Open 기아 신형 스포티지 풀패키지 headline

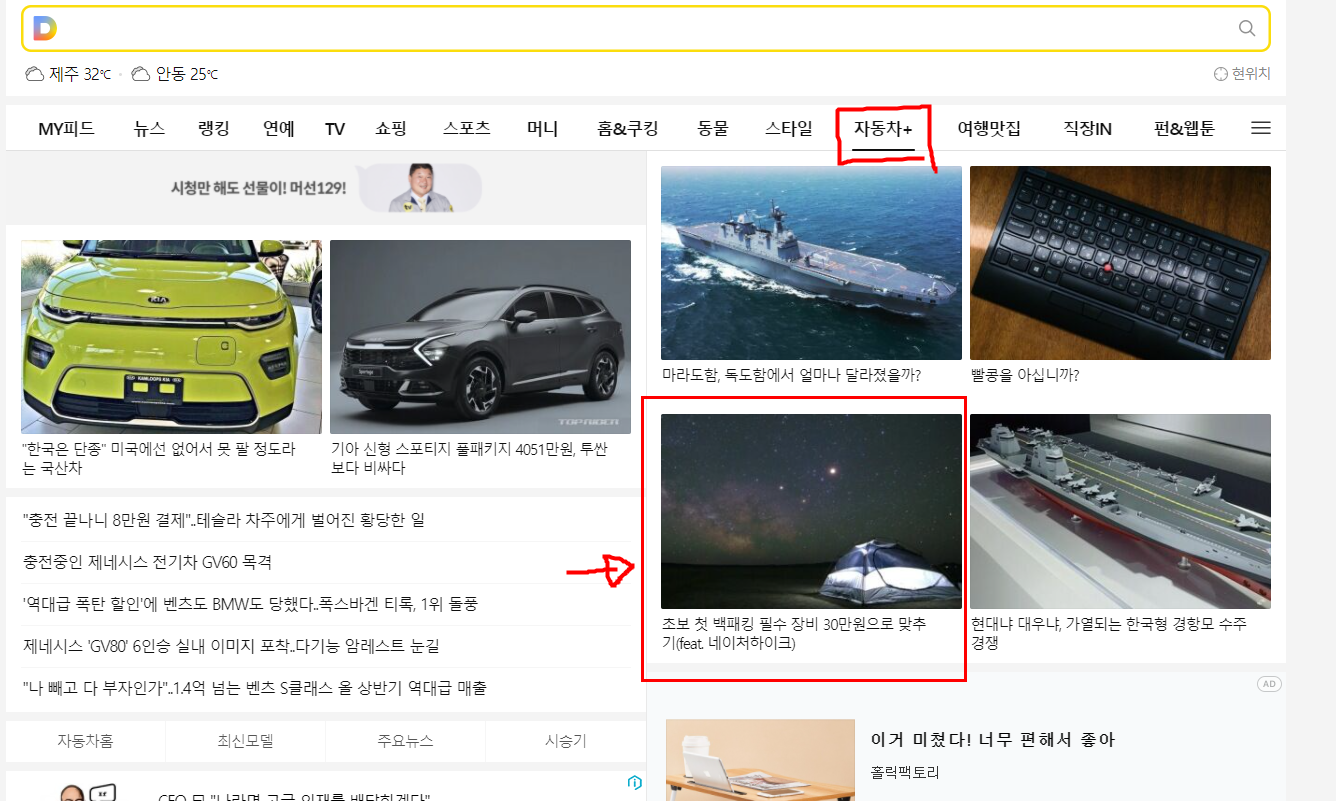point(469,458)
